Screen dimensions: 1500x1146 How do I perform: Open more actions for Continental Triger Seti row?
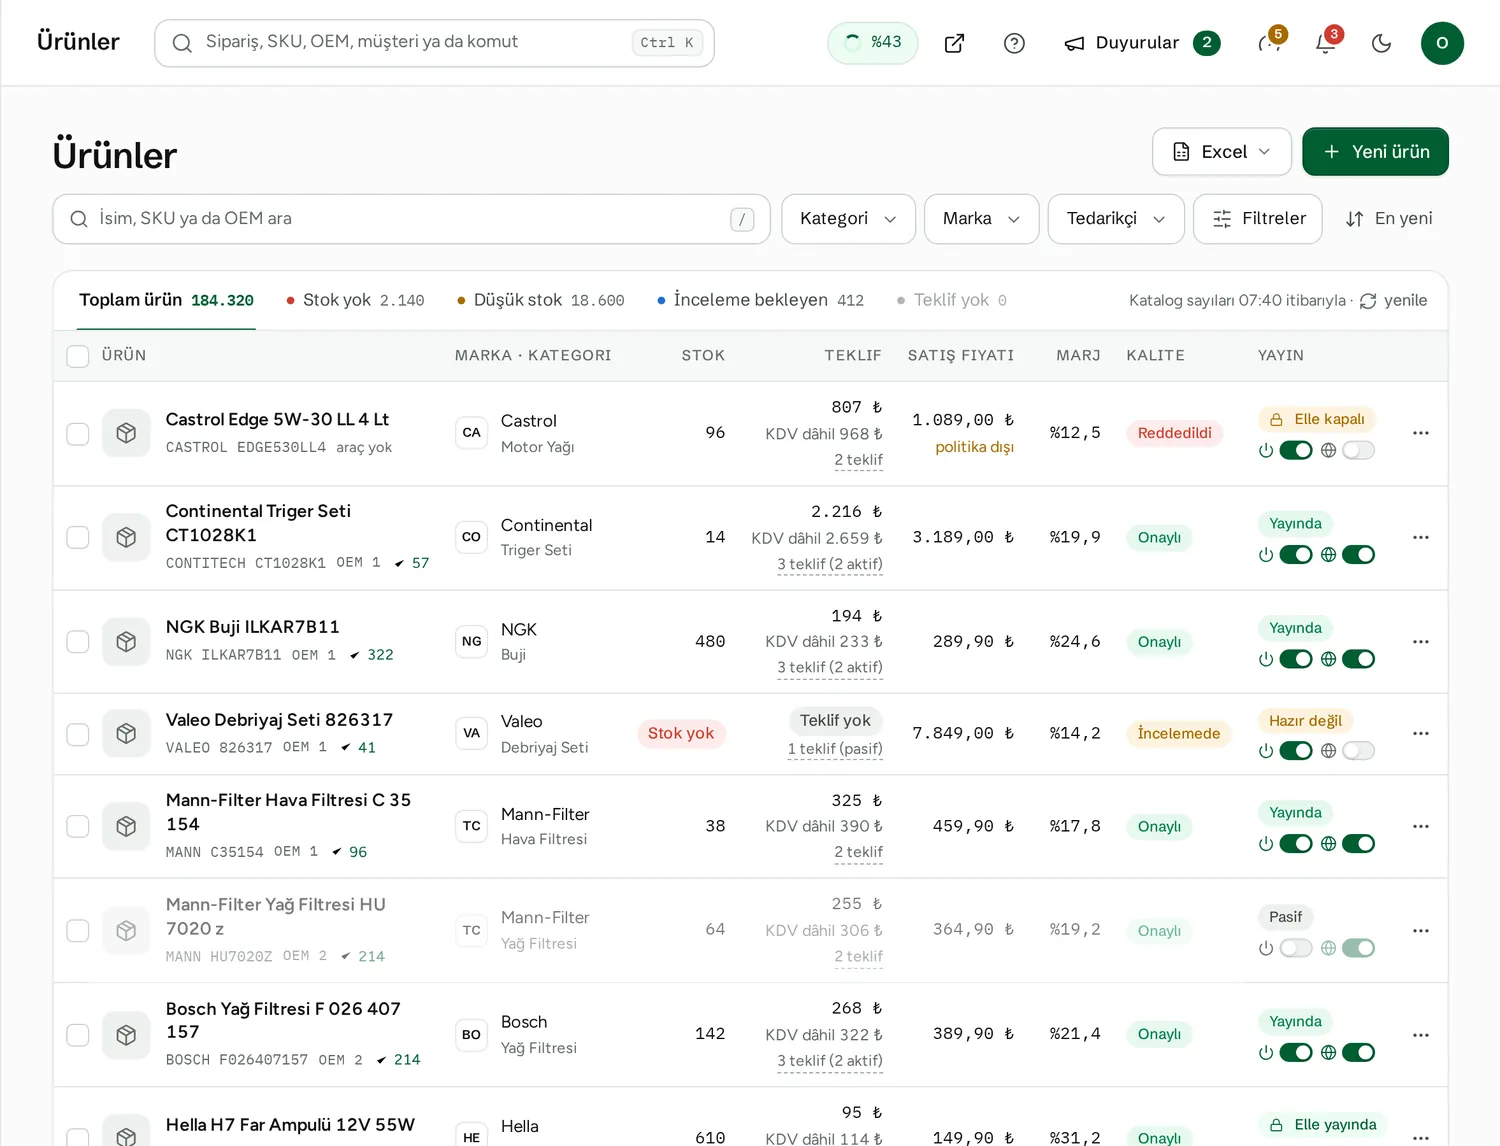coord(1421,537)
